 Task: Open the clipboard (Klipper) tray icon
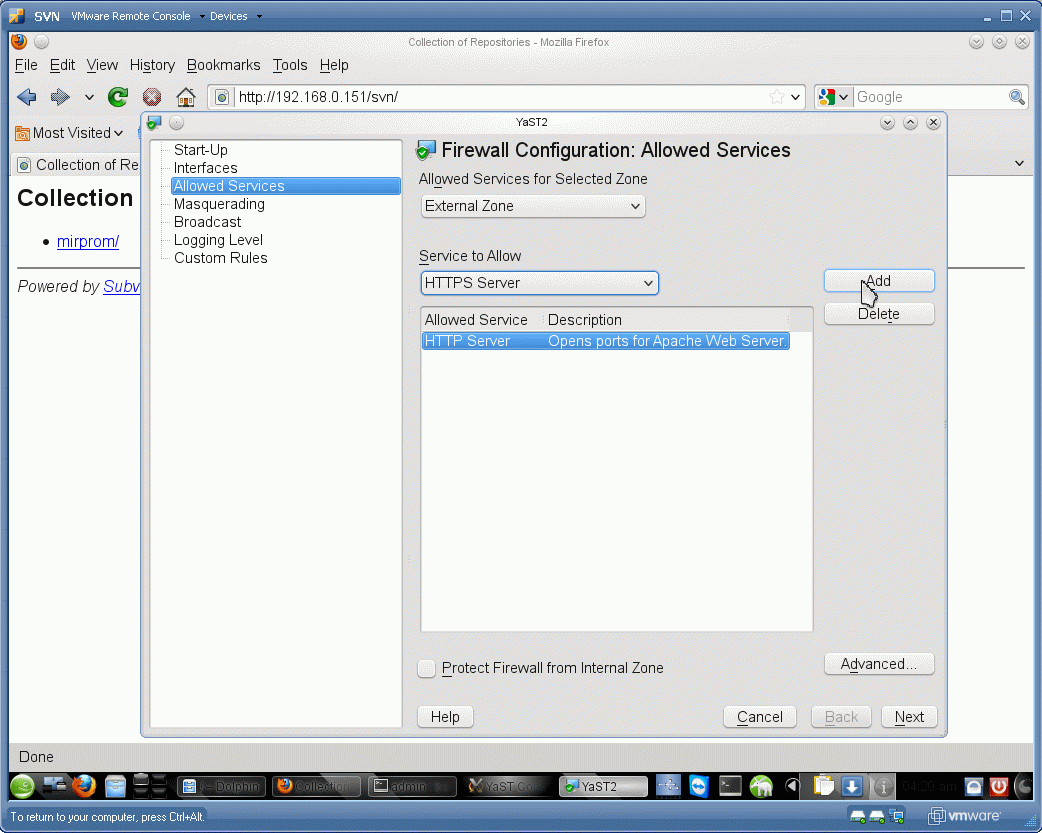pyautogui.click(x=823, y=786)
